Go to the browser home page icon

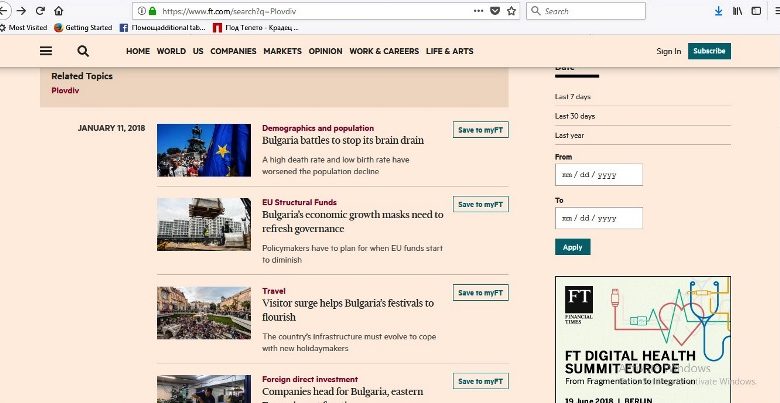[59, 11]
